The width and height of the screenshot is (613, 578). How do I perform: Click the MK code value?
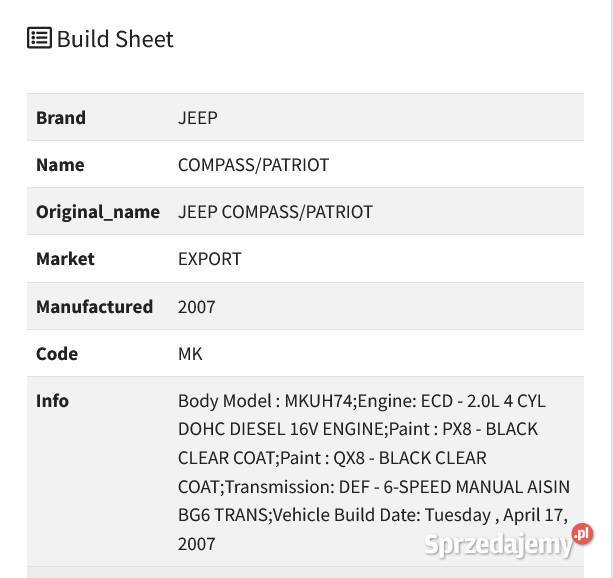(x=190, y=353)
